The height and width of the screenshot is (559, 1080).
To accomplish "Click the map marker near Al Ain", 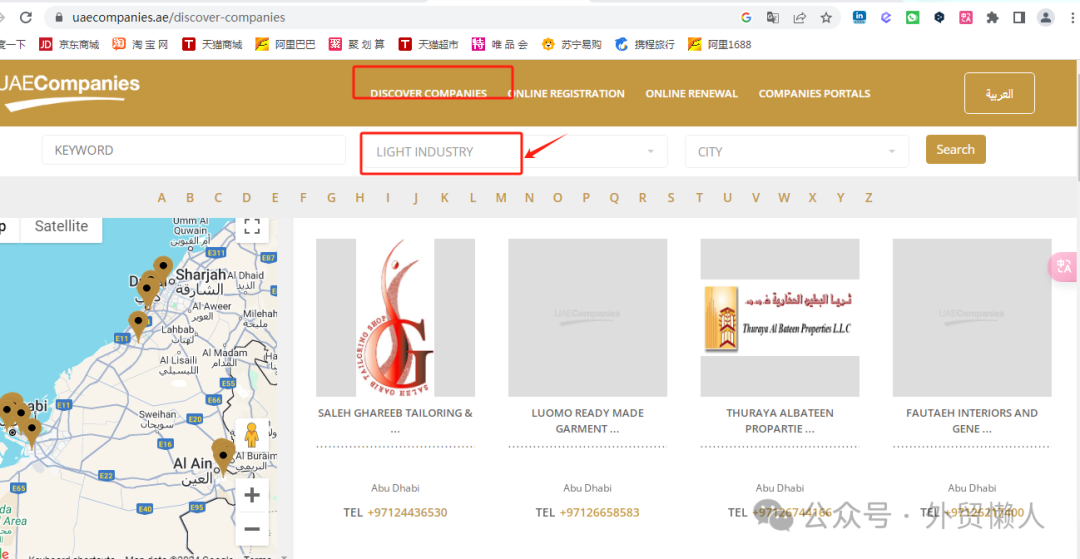I will (222, 458).
